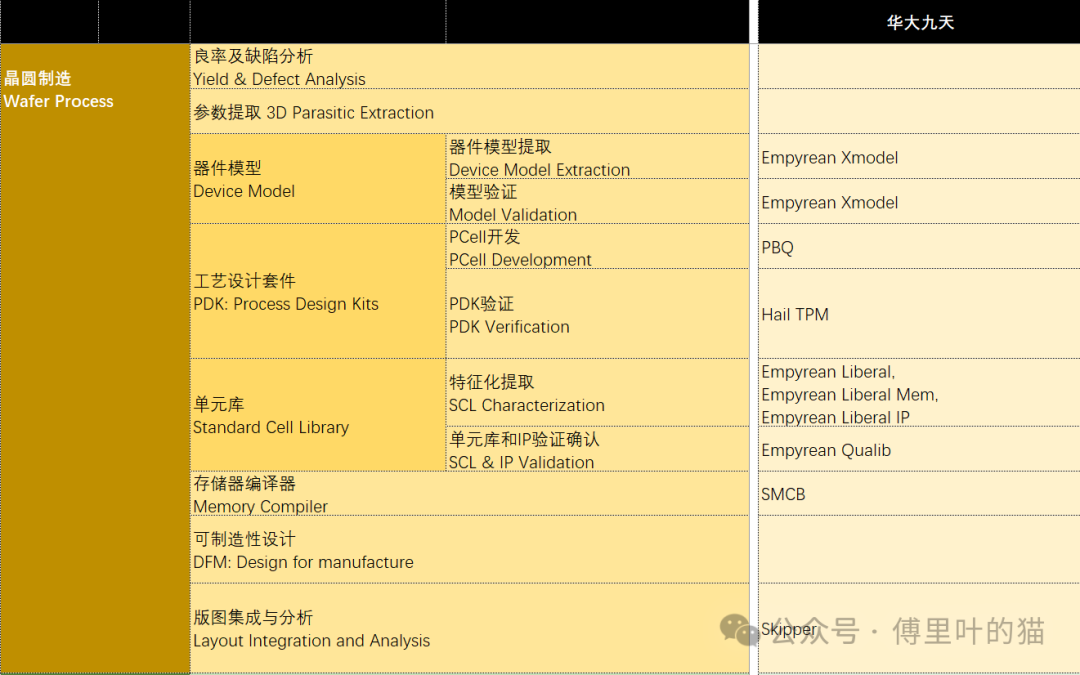This screenshot has width=1080, height=675.
Task: Click the Hail TPM entry
Action: tap(795, 314)
